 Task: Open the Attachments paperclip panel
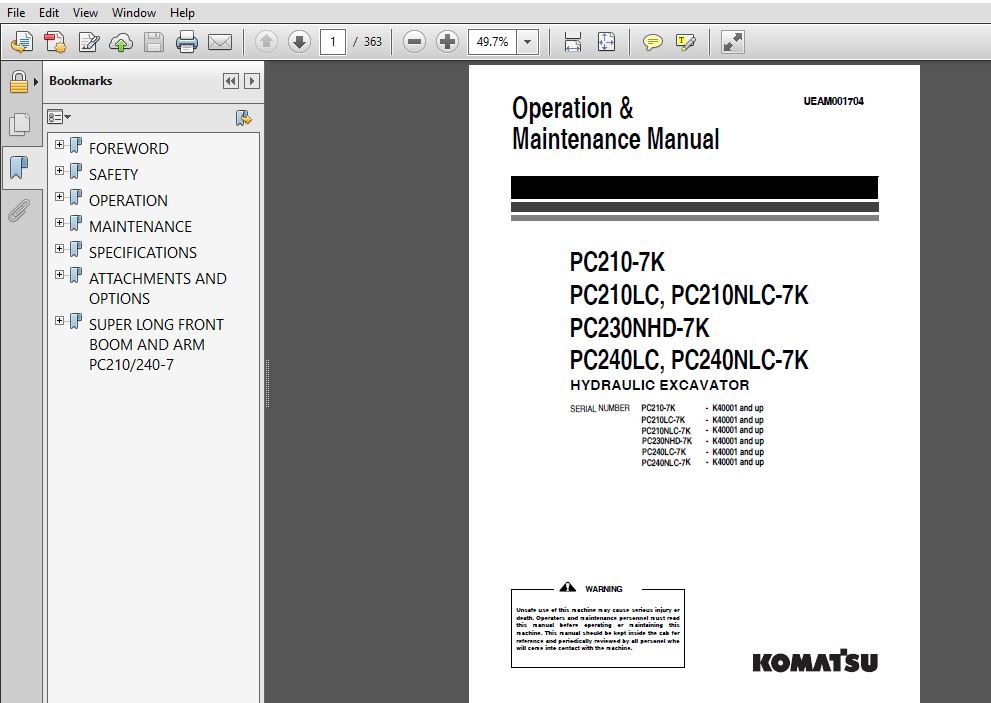(19, 211)
